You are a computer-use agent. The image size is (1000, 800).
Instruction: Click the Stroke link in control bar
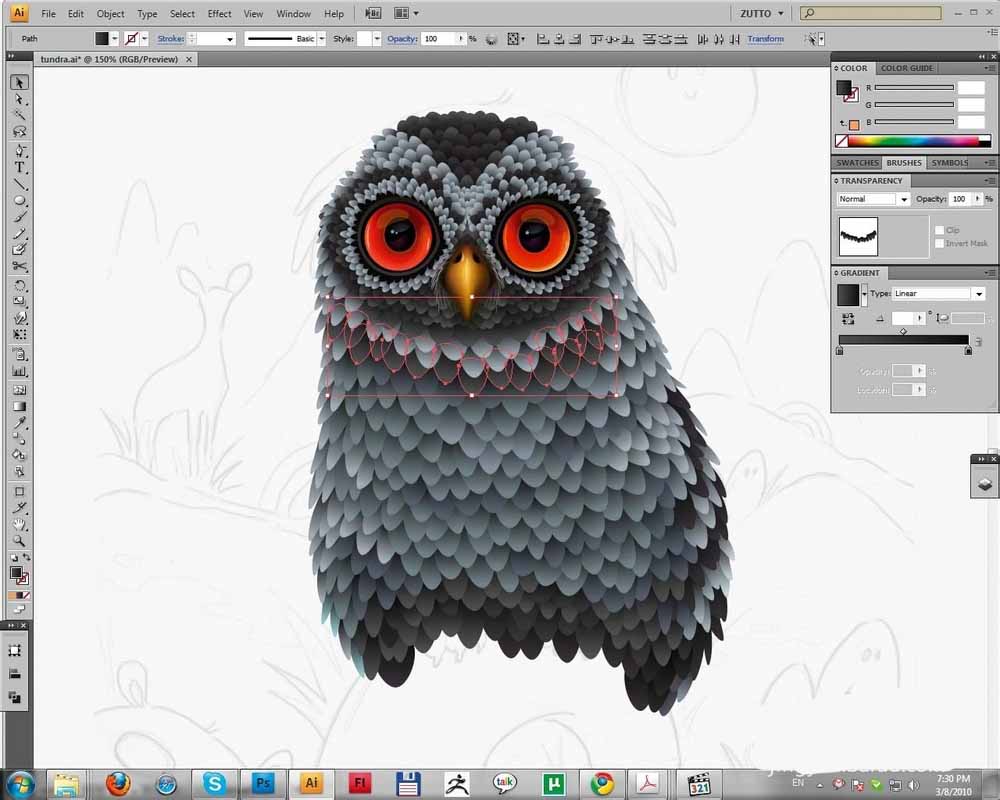click(170, 39)
